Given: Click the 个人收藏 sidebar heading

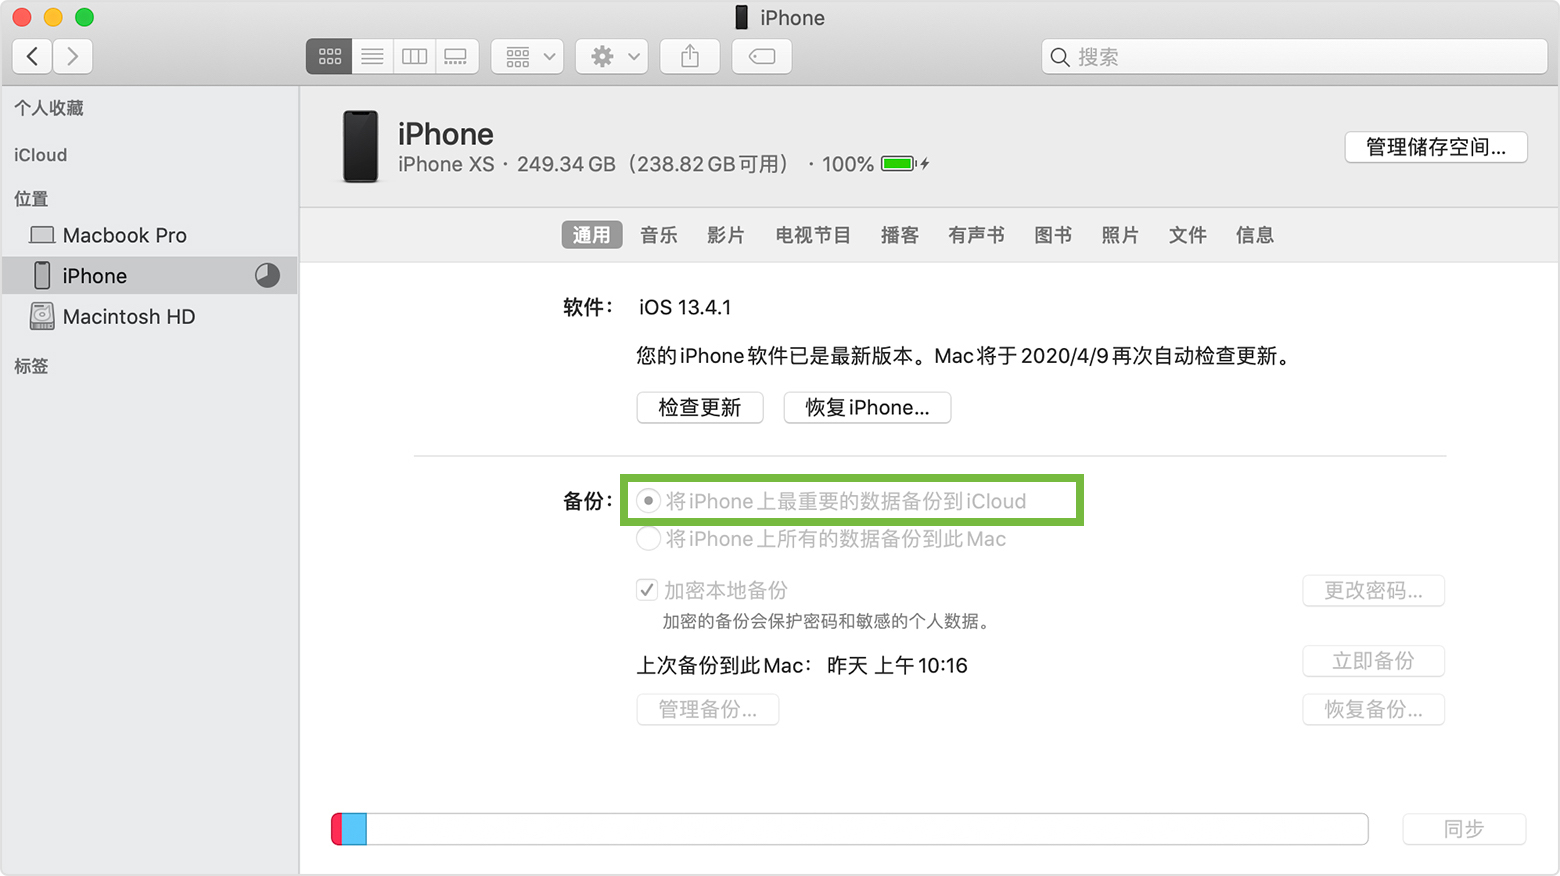Looking at the screenshot, I should [49, 108].
